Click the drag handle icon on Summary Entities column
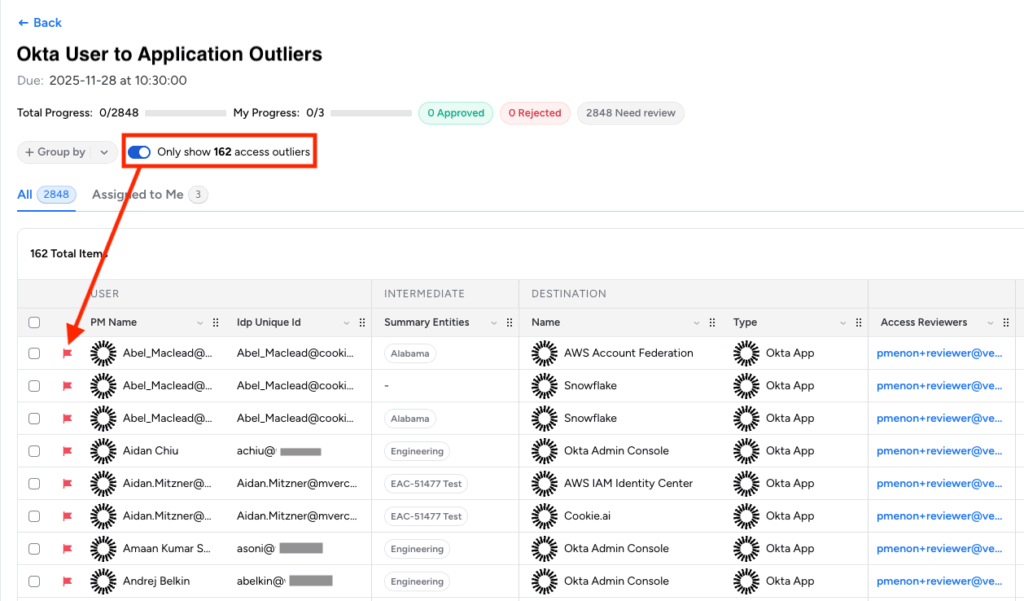 pyautogui.click(x=509, y=323)
